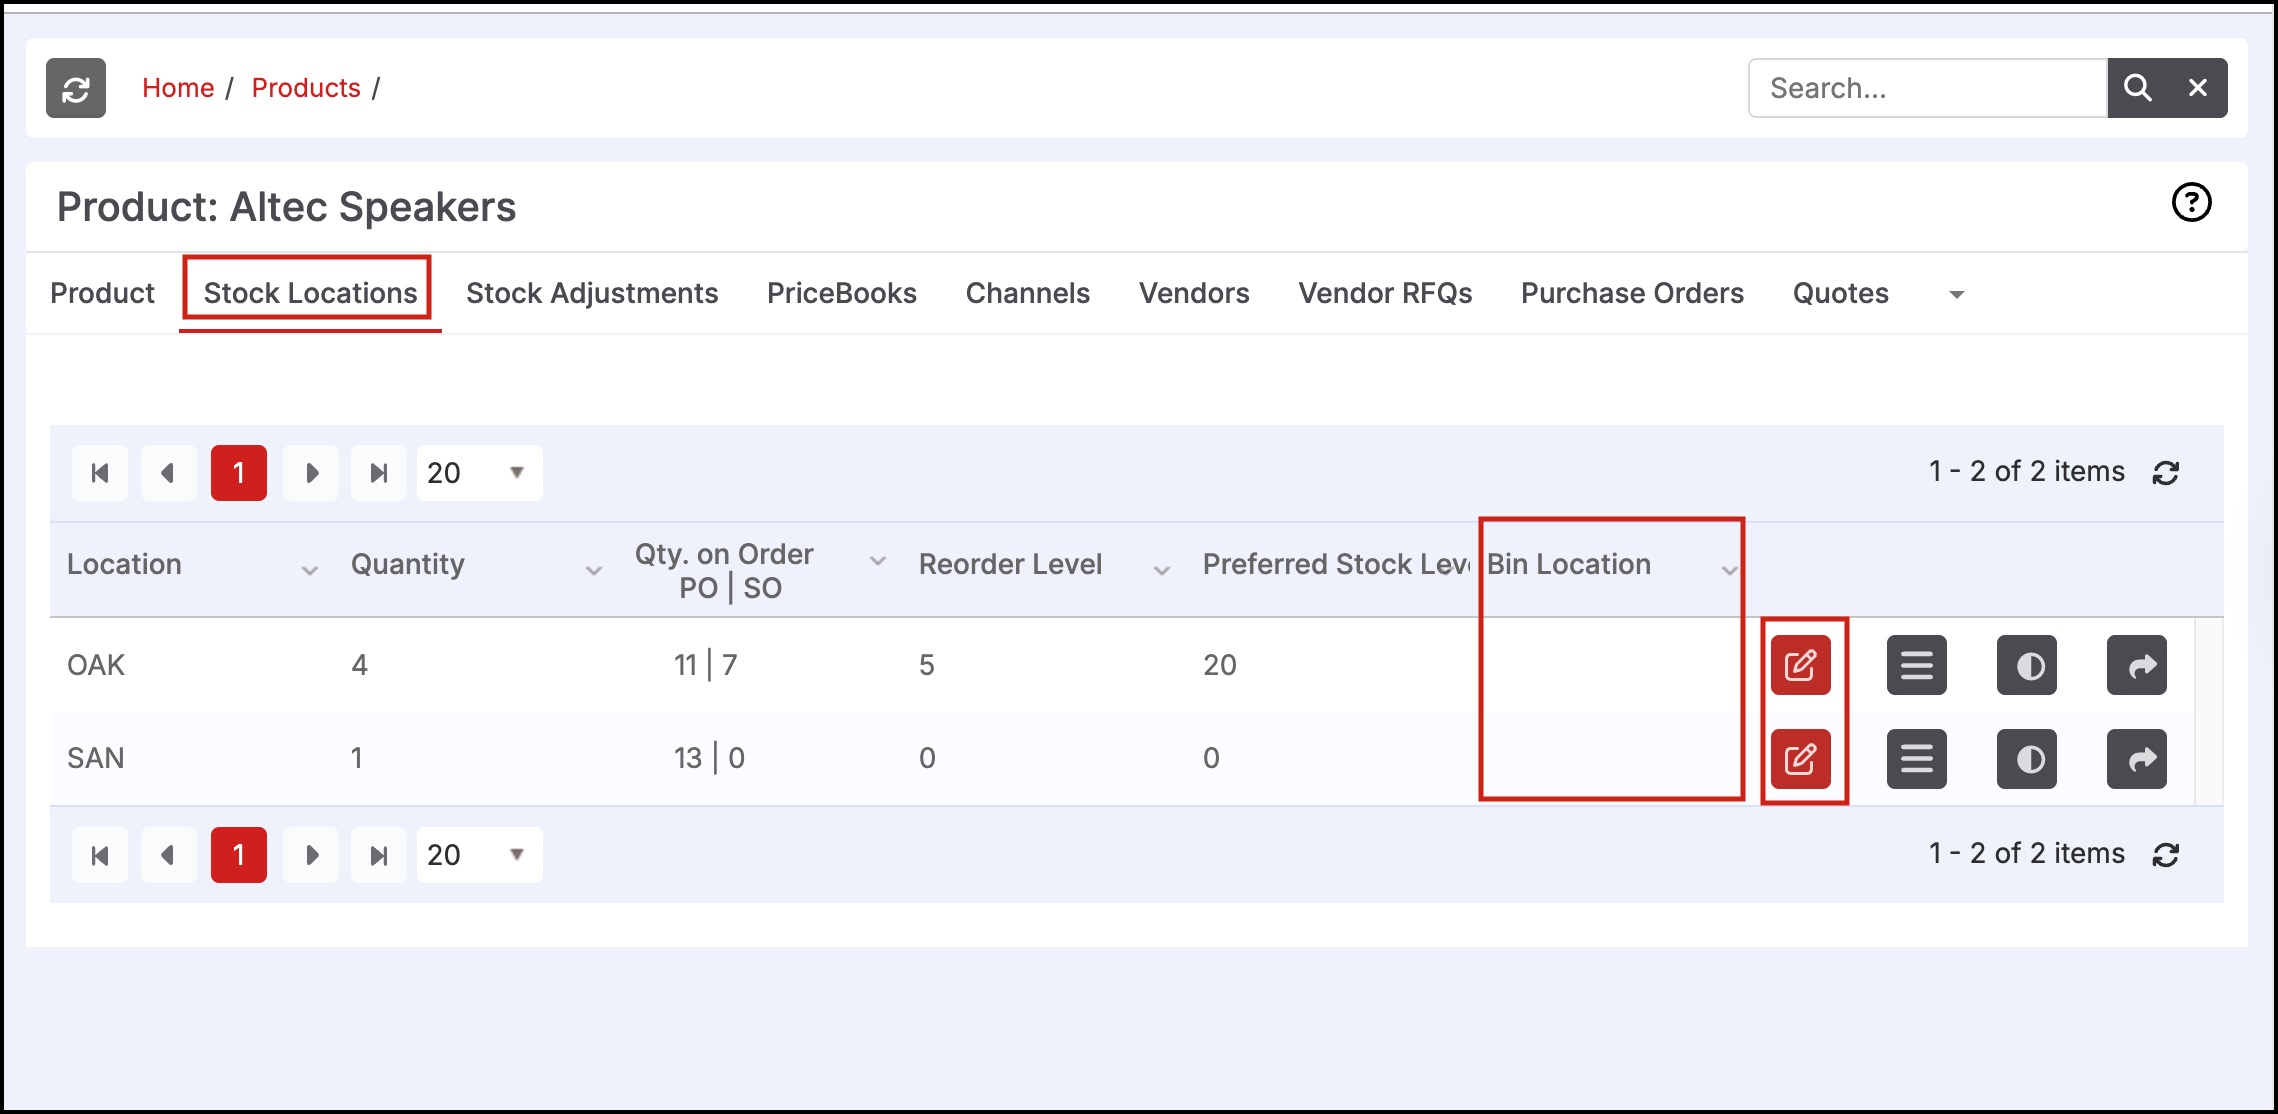
Task: Edit the OAK stock location row
Action: 1800,665
